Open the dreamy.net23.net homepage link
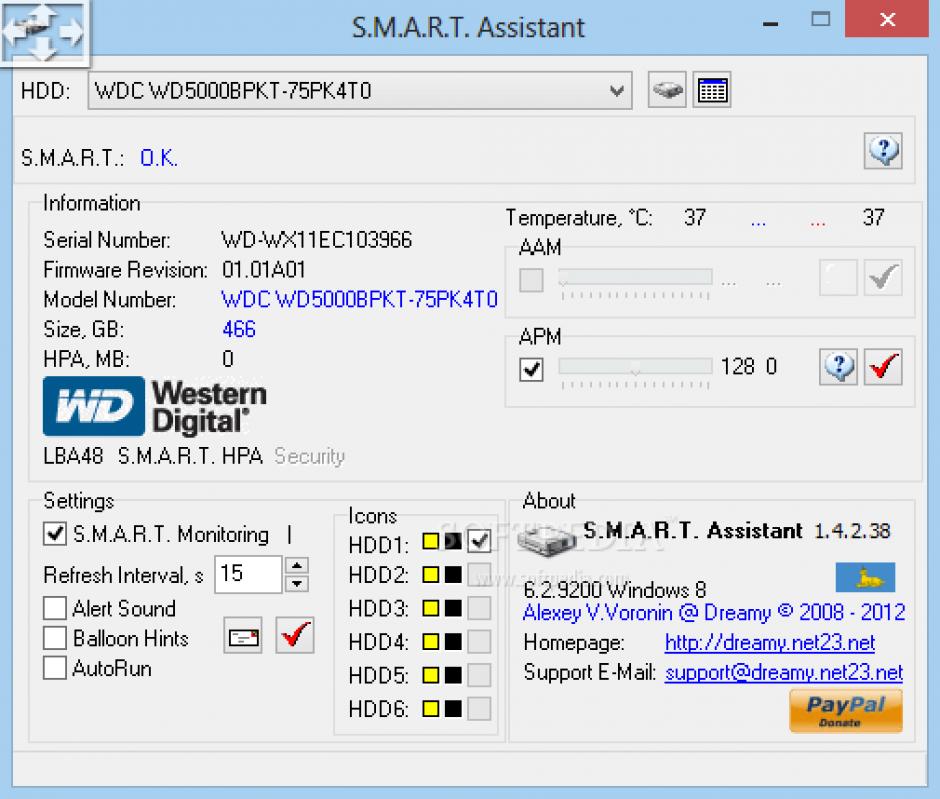Image resolution: width=940 pixels, height=799 pixels. [769, 643]
